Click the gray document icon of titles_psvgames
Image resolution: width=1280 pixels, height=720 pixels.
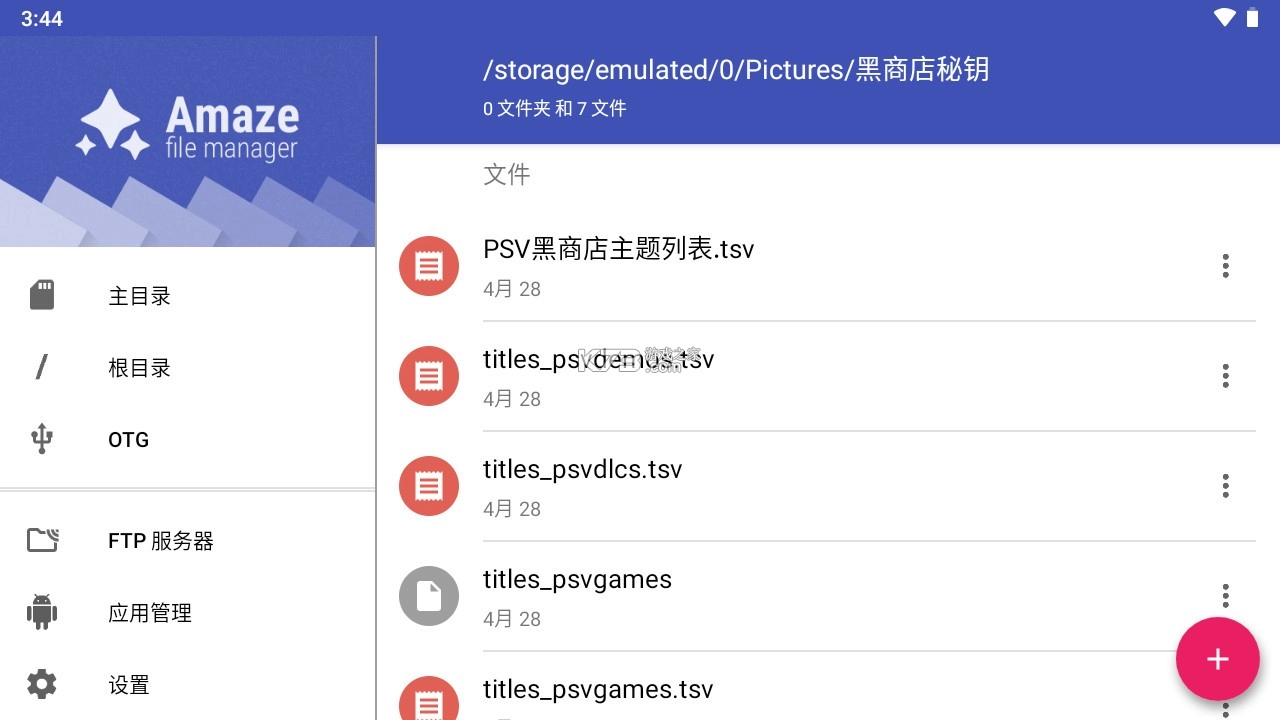tap(428, 596)
